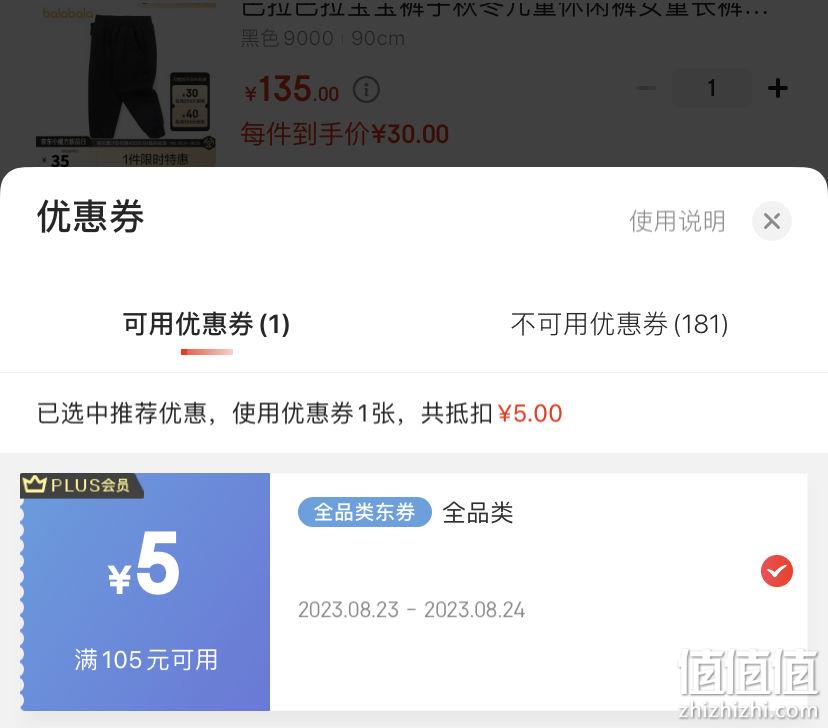Image resolution: width=828 pixels, height=728 pixels.
Task: Click the quantity field showing 1
Action: (711, 88)
